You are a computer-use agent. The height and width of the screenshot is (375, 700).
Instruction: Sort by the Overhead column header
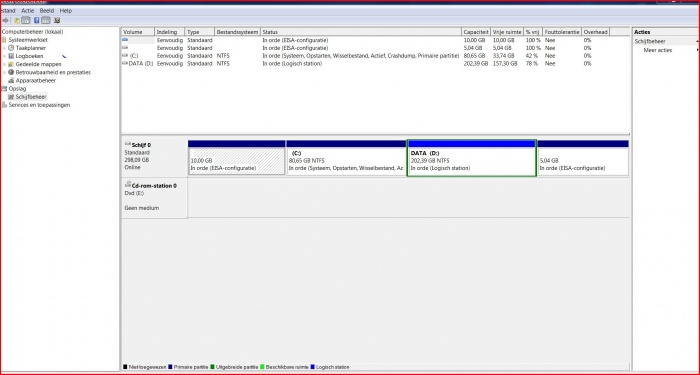click(596, 32)
